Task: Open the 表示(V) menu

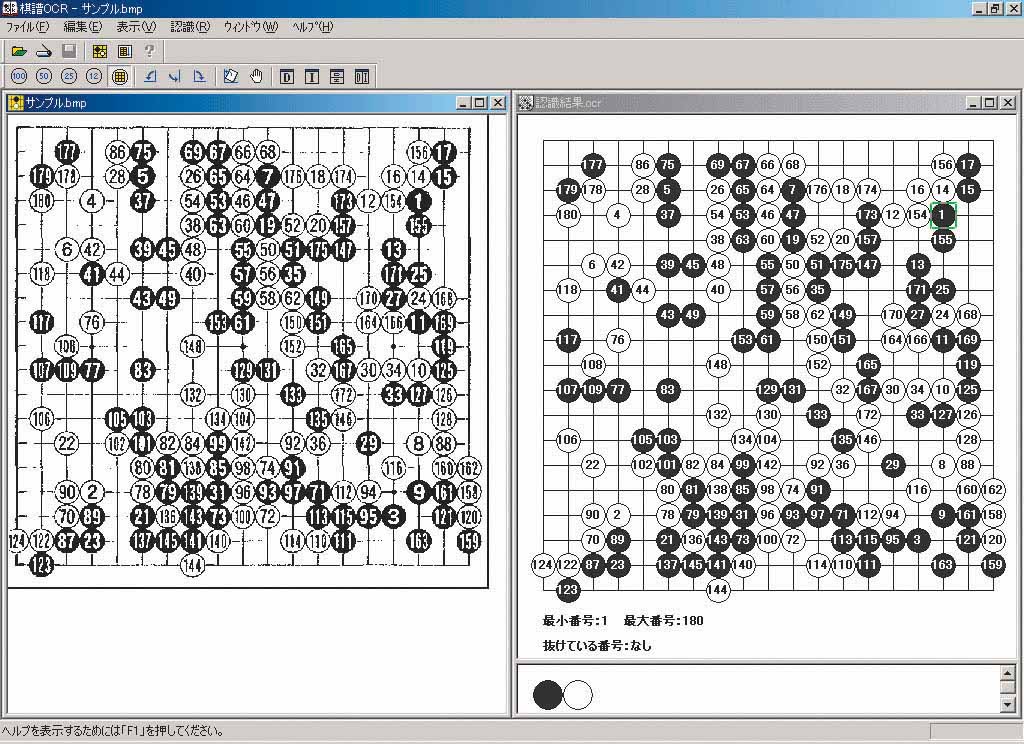Action: pyautogui.click(x=136, y=27)
